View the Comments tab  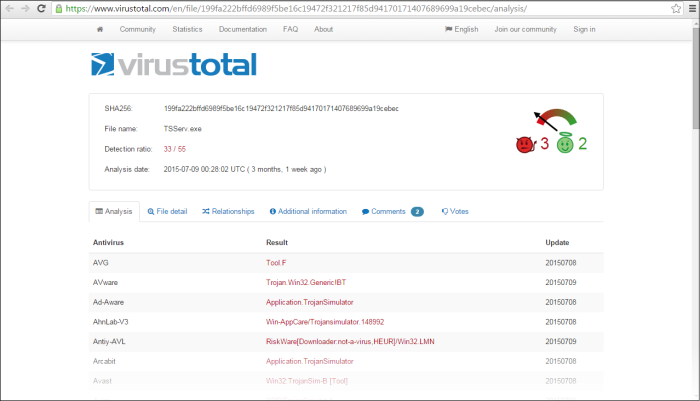coord(392,212)
